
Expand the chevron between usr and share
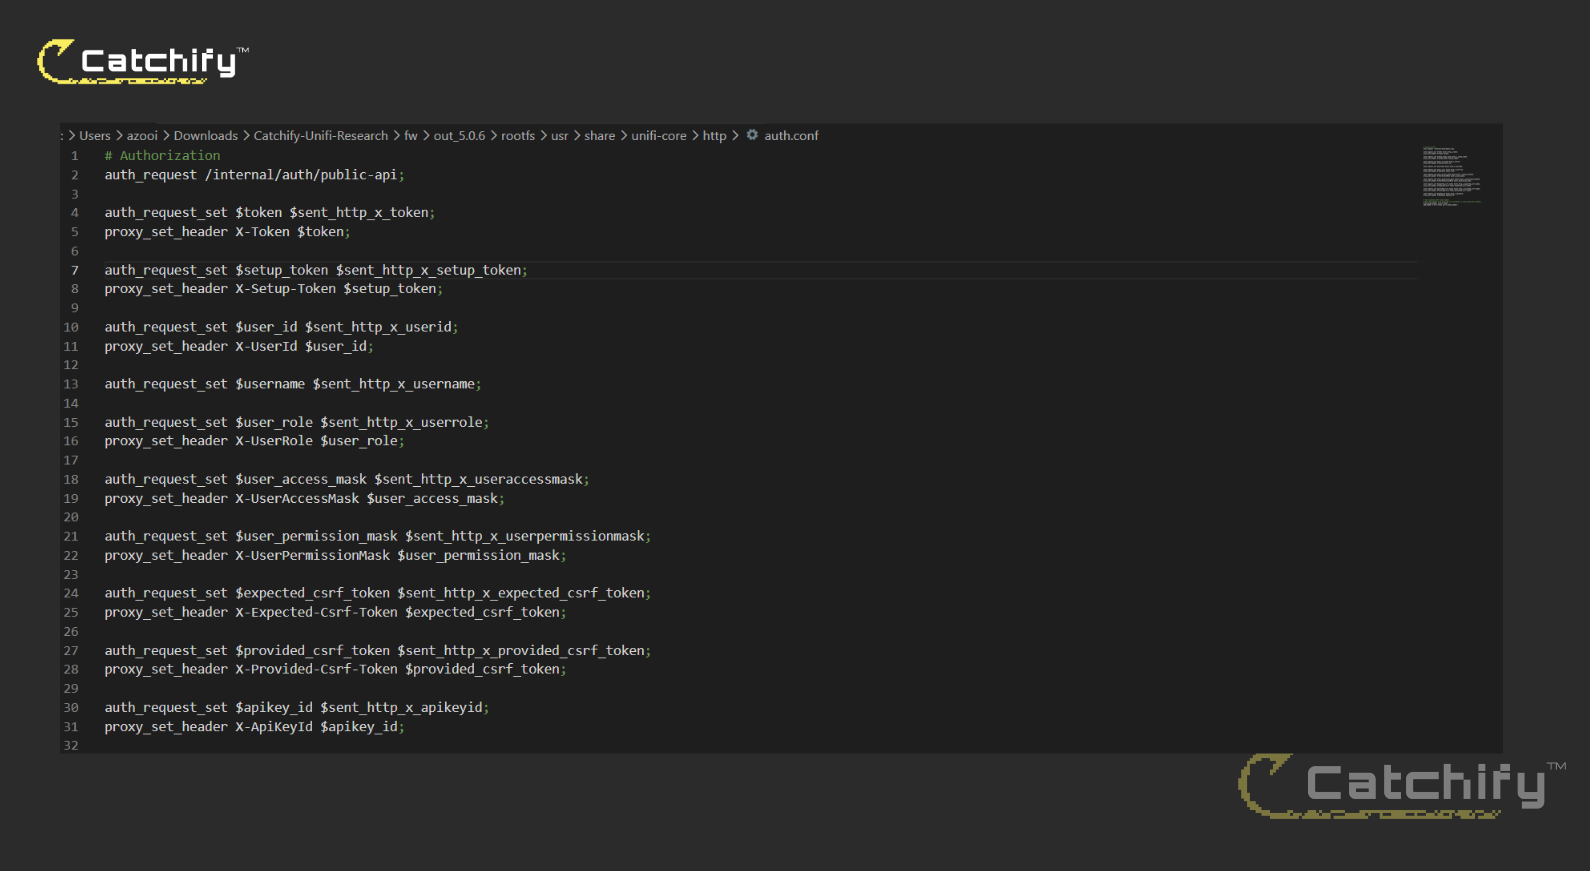tap(576, 135)
